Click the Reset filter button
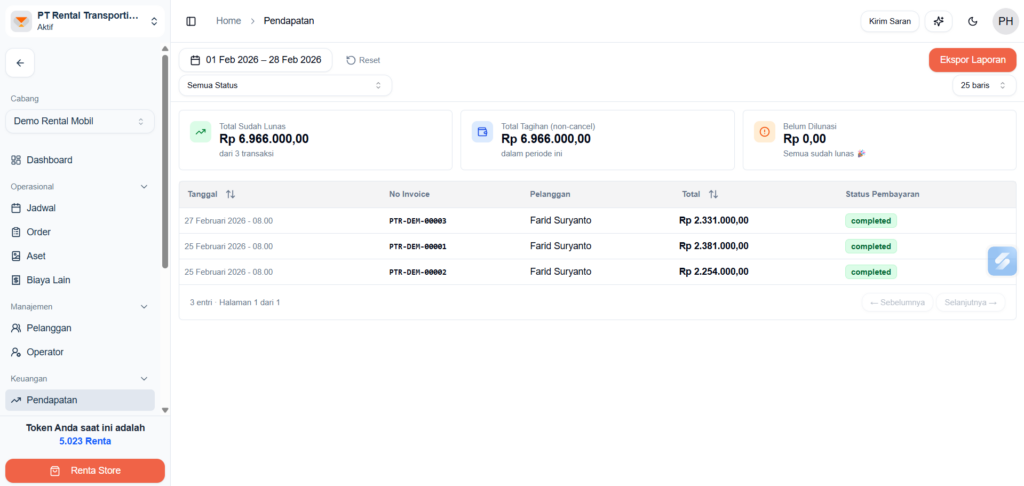The width and height of the screenshot is (1024, 486). coord(363,60)
